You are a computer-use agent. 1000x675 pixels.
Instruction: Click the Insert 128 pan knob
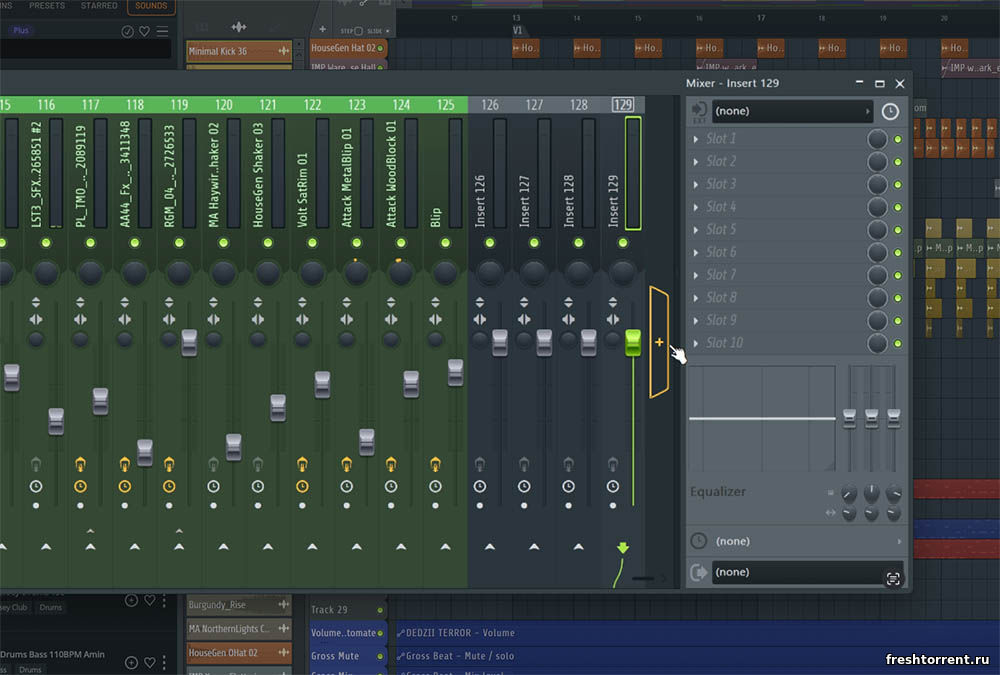pos(578,273)
